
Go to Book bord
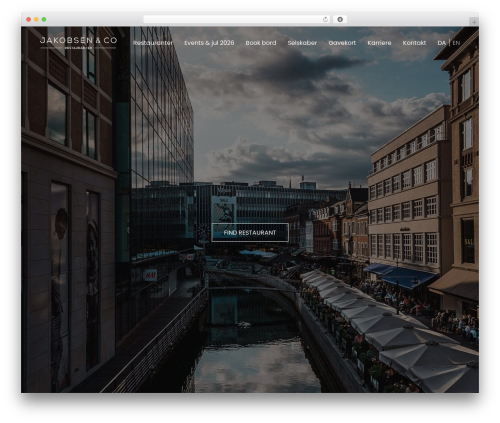point(261,43)
